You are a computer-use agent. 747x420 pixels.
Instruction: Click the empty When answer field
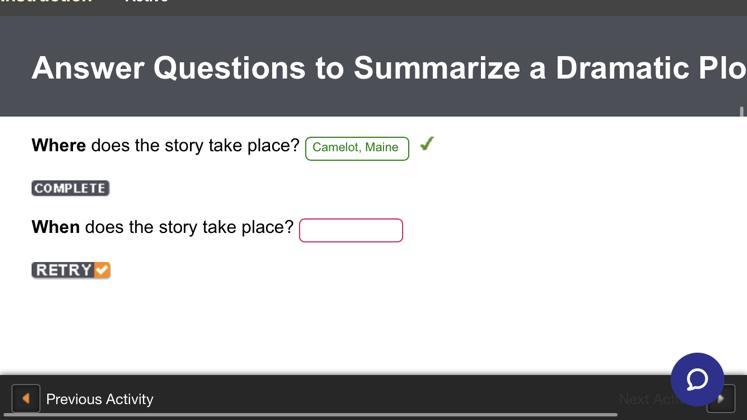tap(351, 230)
